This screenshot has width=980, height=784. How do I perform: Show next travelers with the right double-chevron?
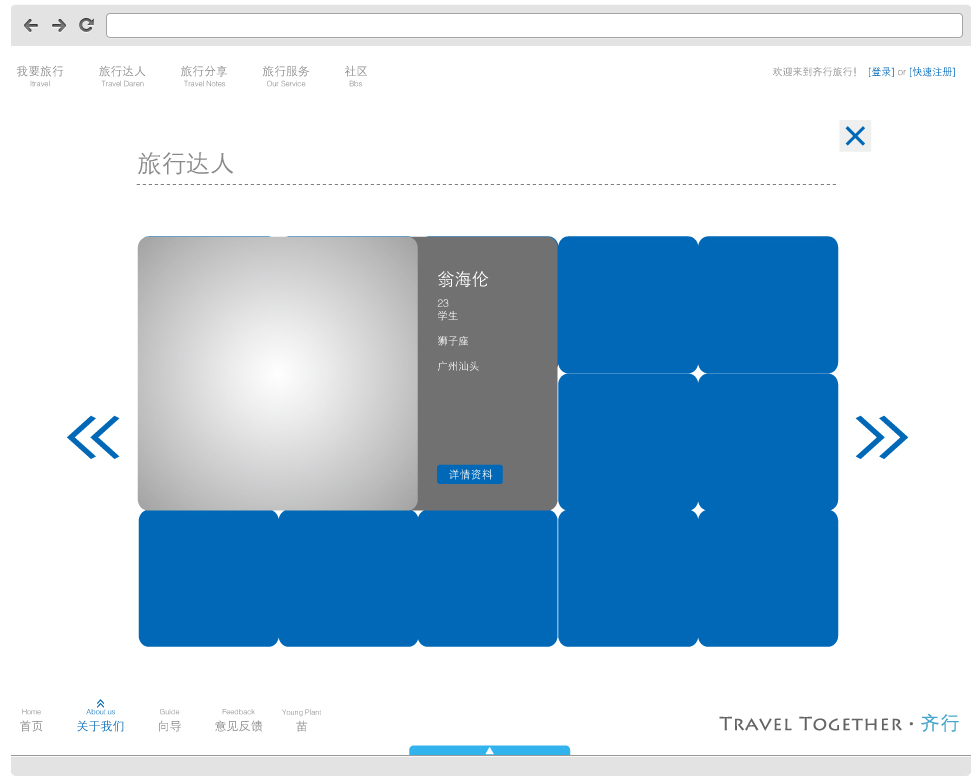[x=881, y=437]
